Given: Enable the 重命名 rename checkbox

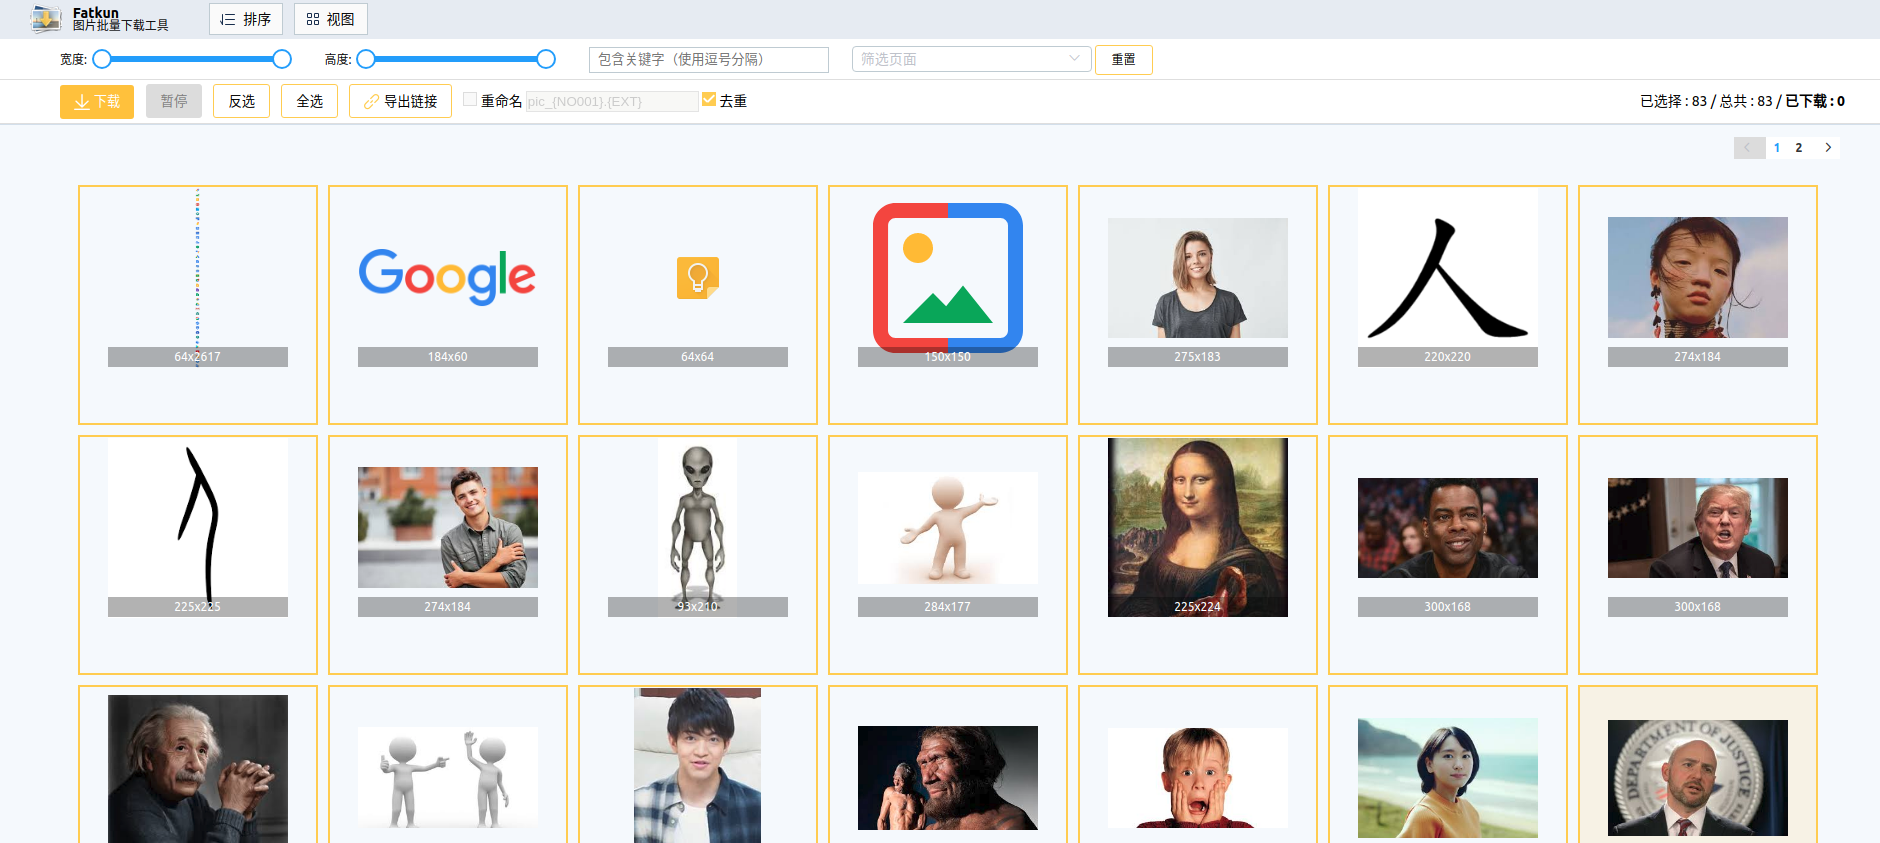Looking at the screenshot, I should [470, 99].
